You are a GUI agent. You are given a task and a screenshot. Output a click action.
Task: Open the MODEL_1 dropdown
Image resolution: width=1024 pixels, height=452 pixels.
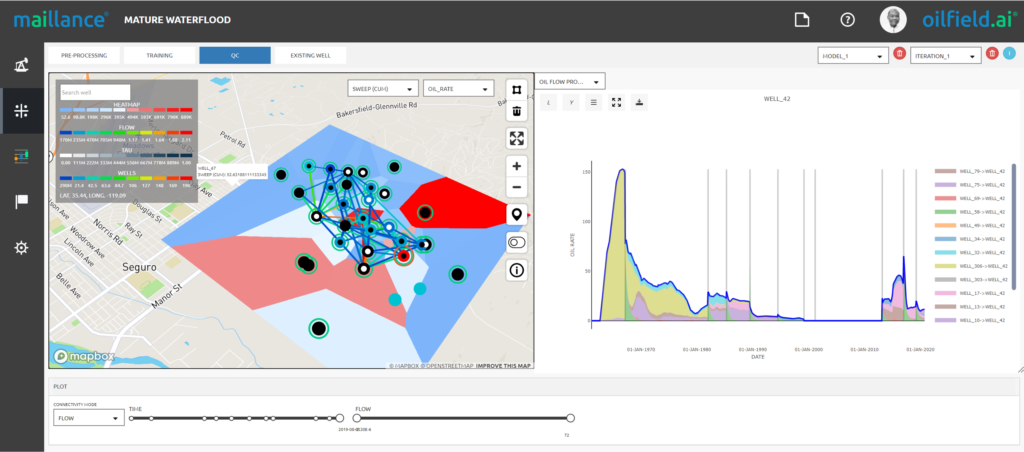853,56
